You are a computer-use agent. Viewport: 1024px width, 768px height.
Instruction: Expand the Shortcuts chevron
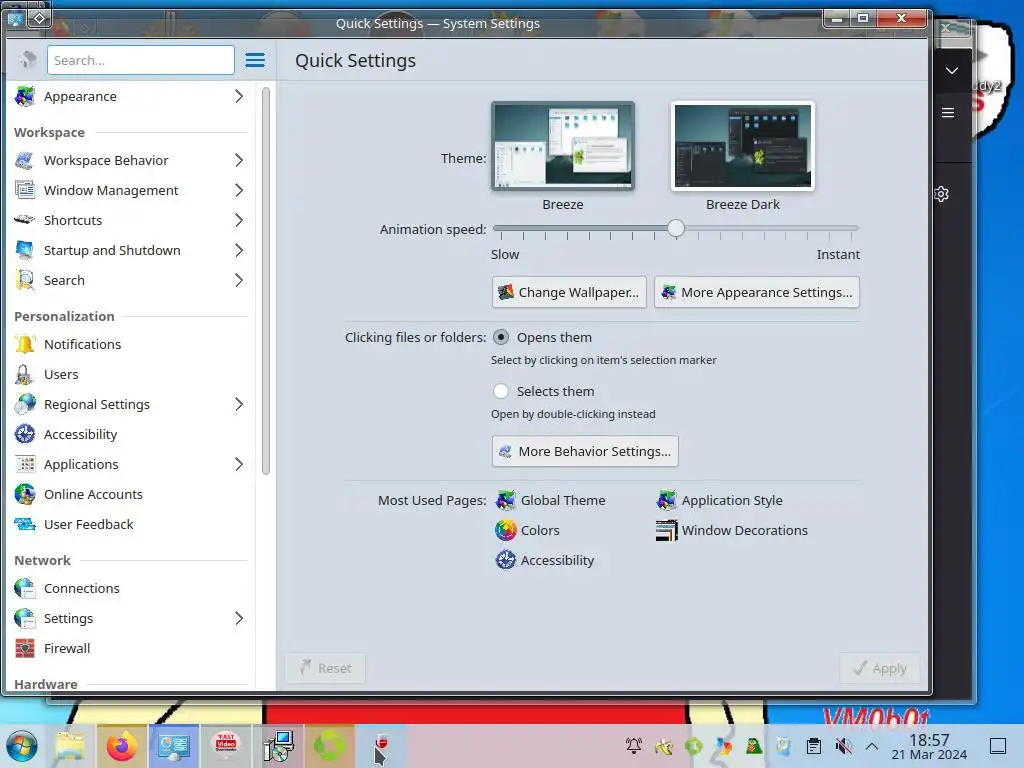tap(239, 221)
